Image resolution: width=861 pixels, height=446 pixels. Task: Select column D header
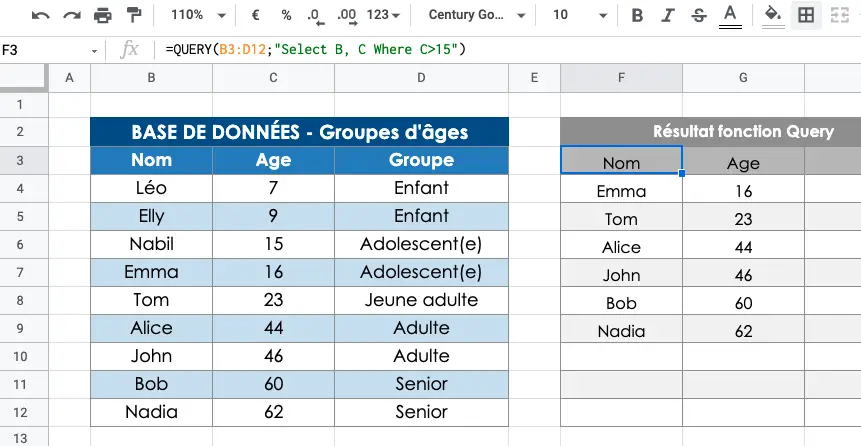(421, 78)
